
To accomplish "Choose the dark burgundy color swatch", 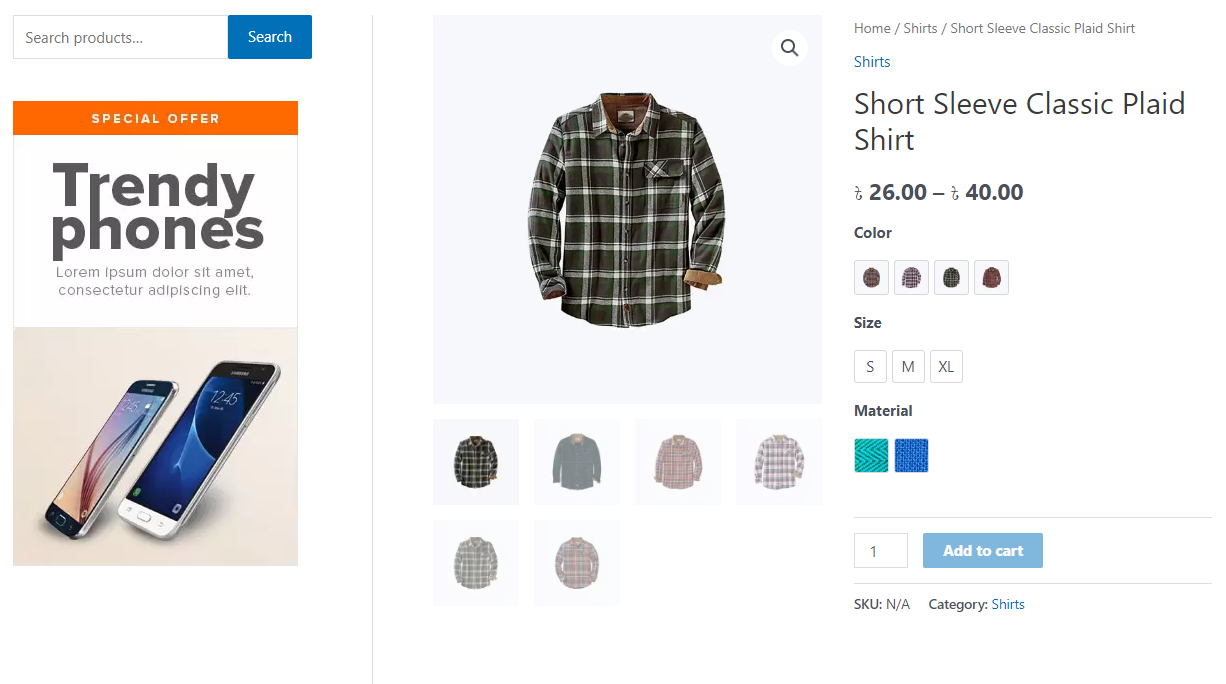I will (991, 277).
